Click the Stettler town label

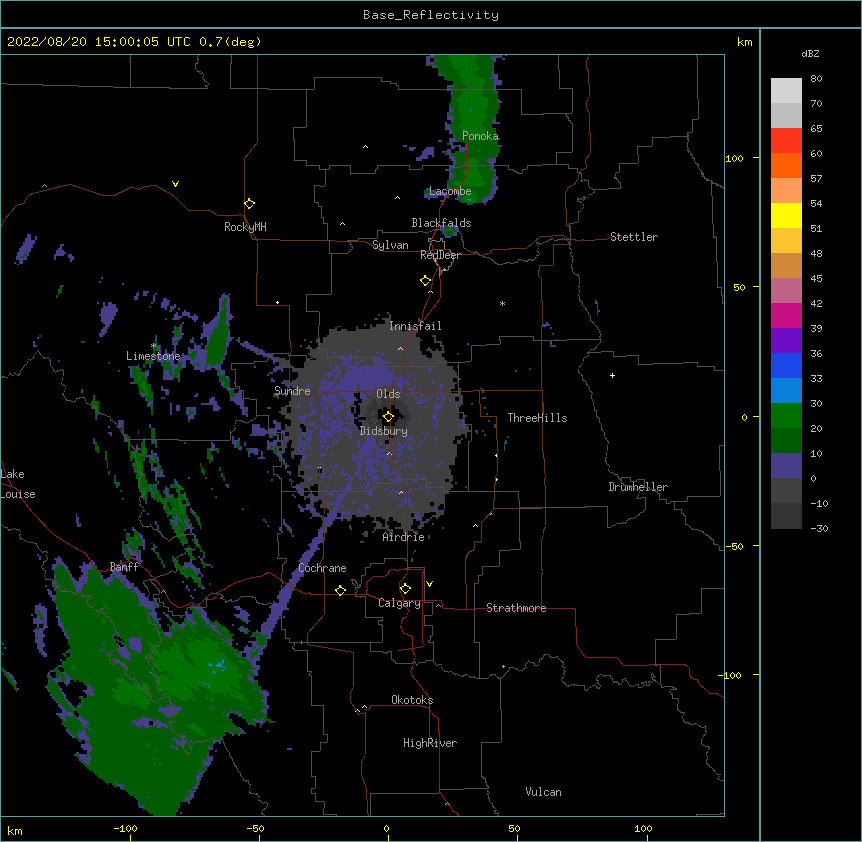coord(634,237)
